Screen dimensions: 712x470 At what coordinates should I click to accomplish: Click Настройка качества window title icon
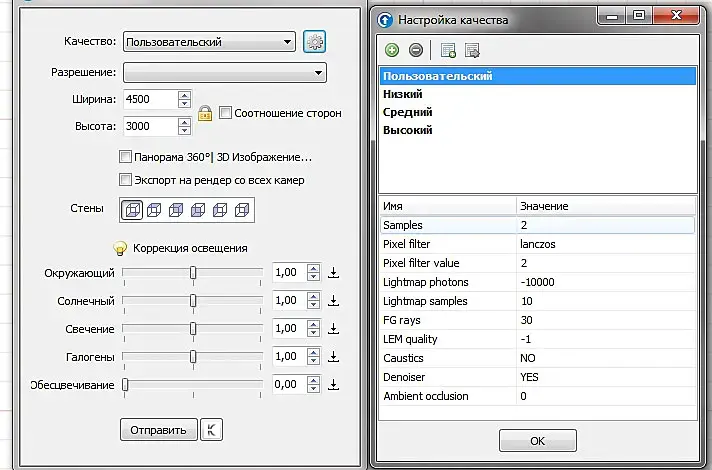click(385, 20)
